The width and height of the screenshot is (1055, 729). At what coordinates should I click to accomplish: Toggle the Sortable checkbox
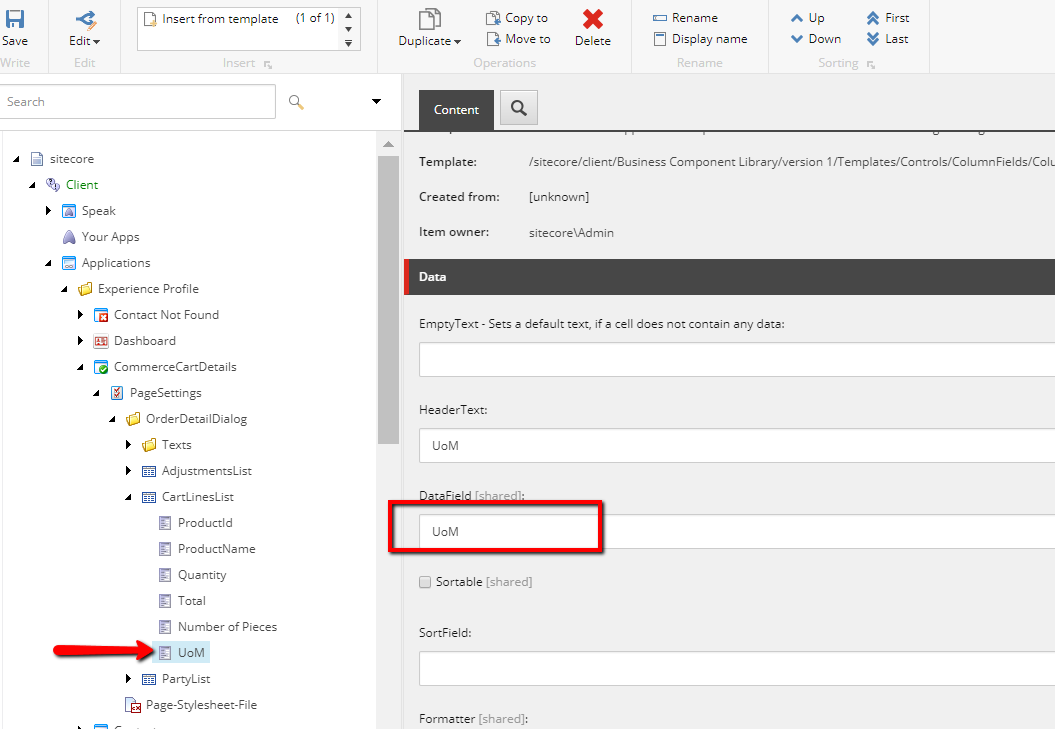pos(425,582)
